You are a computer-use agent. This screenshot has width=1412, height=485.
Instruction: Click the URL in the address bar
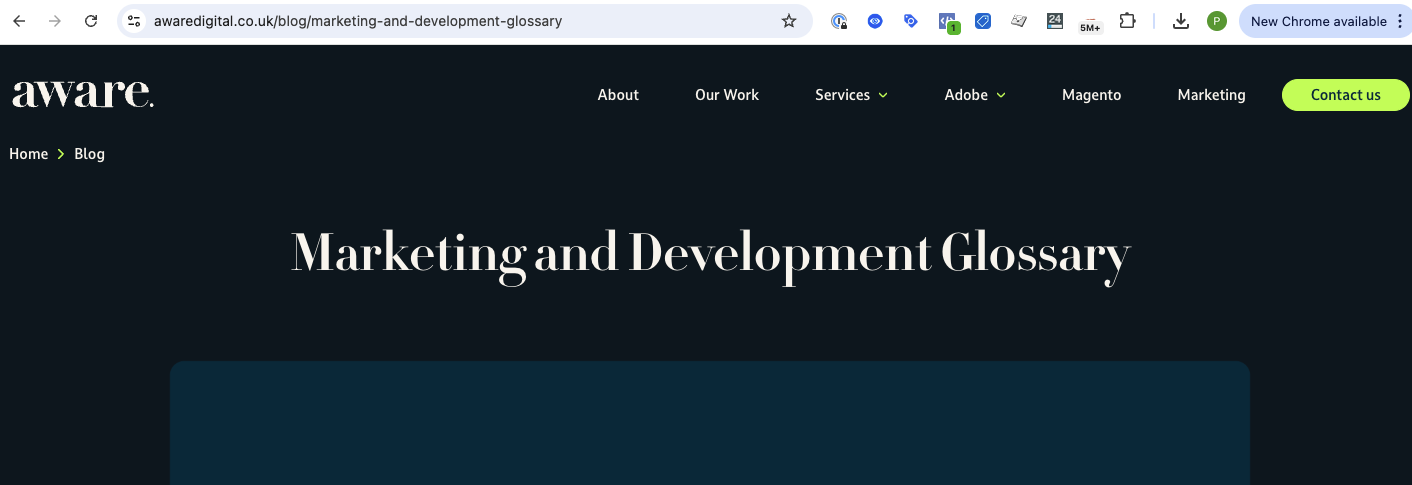click(x=358, y=21)
